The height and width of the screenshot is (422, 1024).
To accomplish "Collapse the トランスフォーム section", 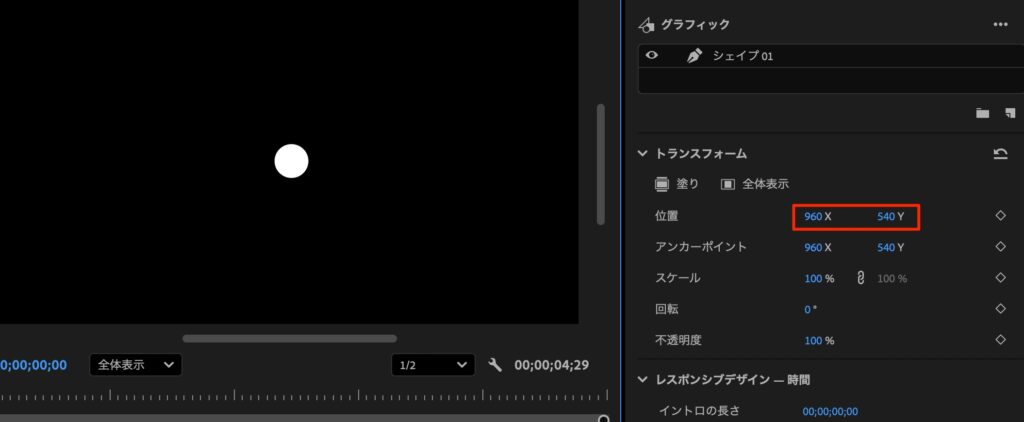I will pyautogui.click(x=643, y=154).
